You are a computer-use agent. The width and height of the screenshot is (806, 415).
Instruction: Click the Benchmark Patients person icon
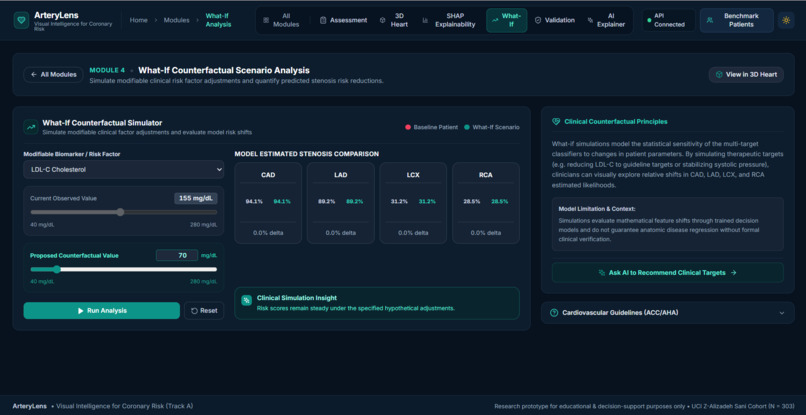click(x=710, y=21)
